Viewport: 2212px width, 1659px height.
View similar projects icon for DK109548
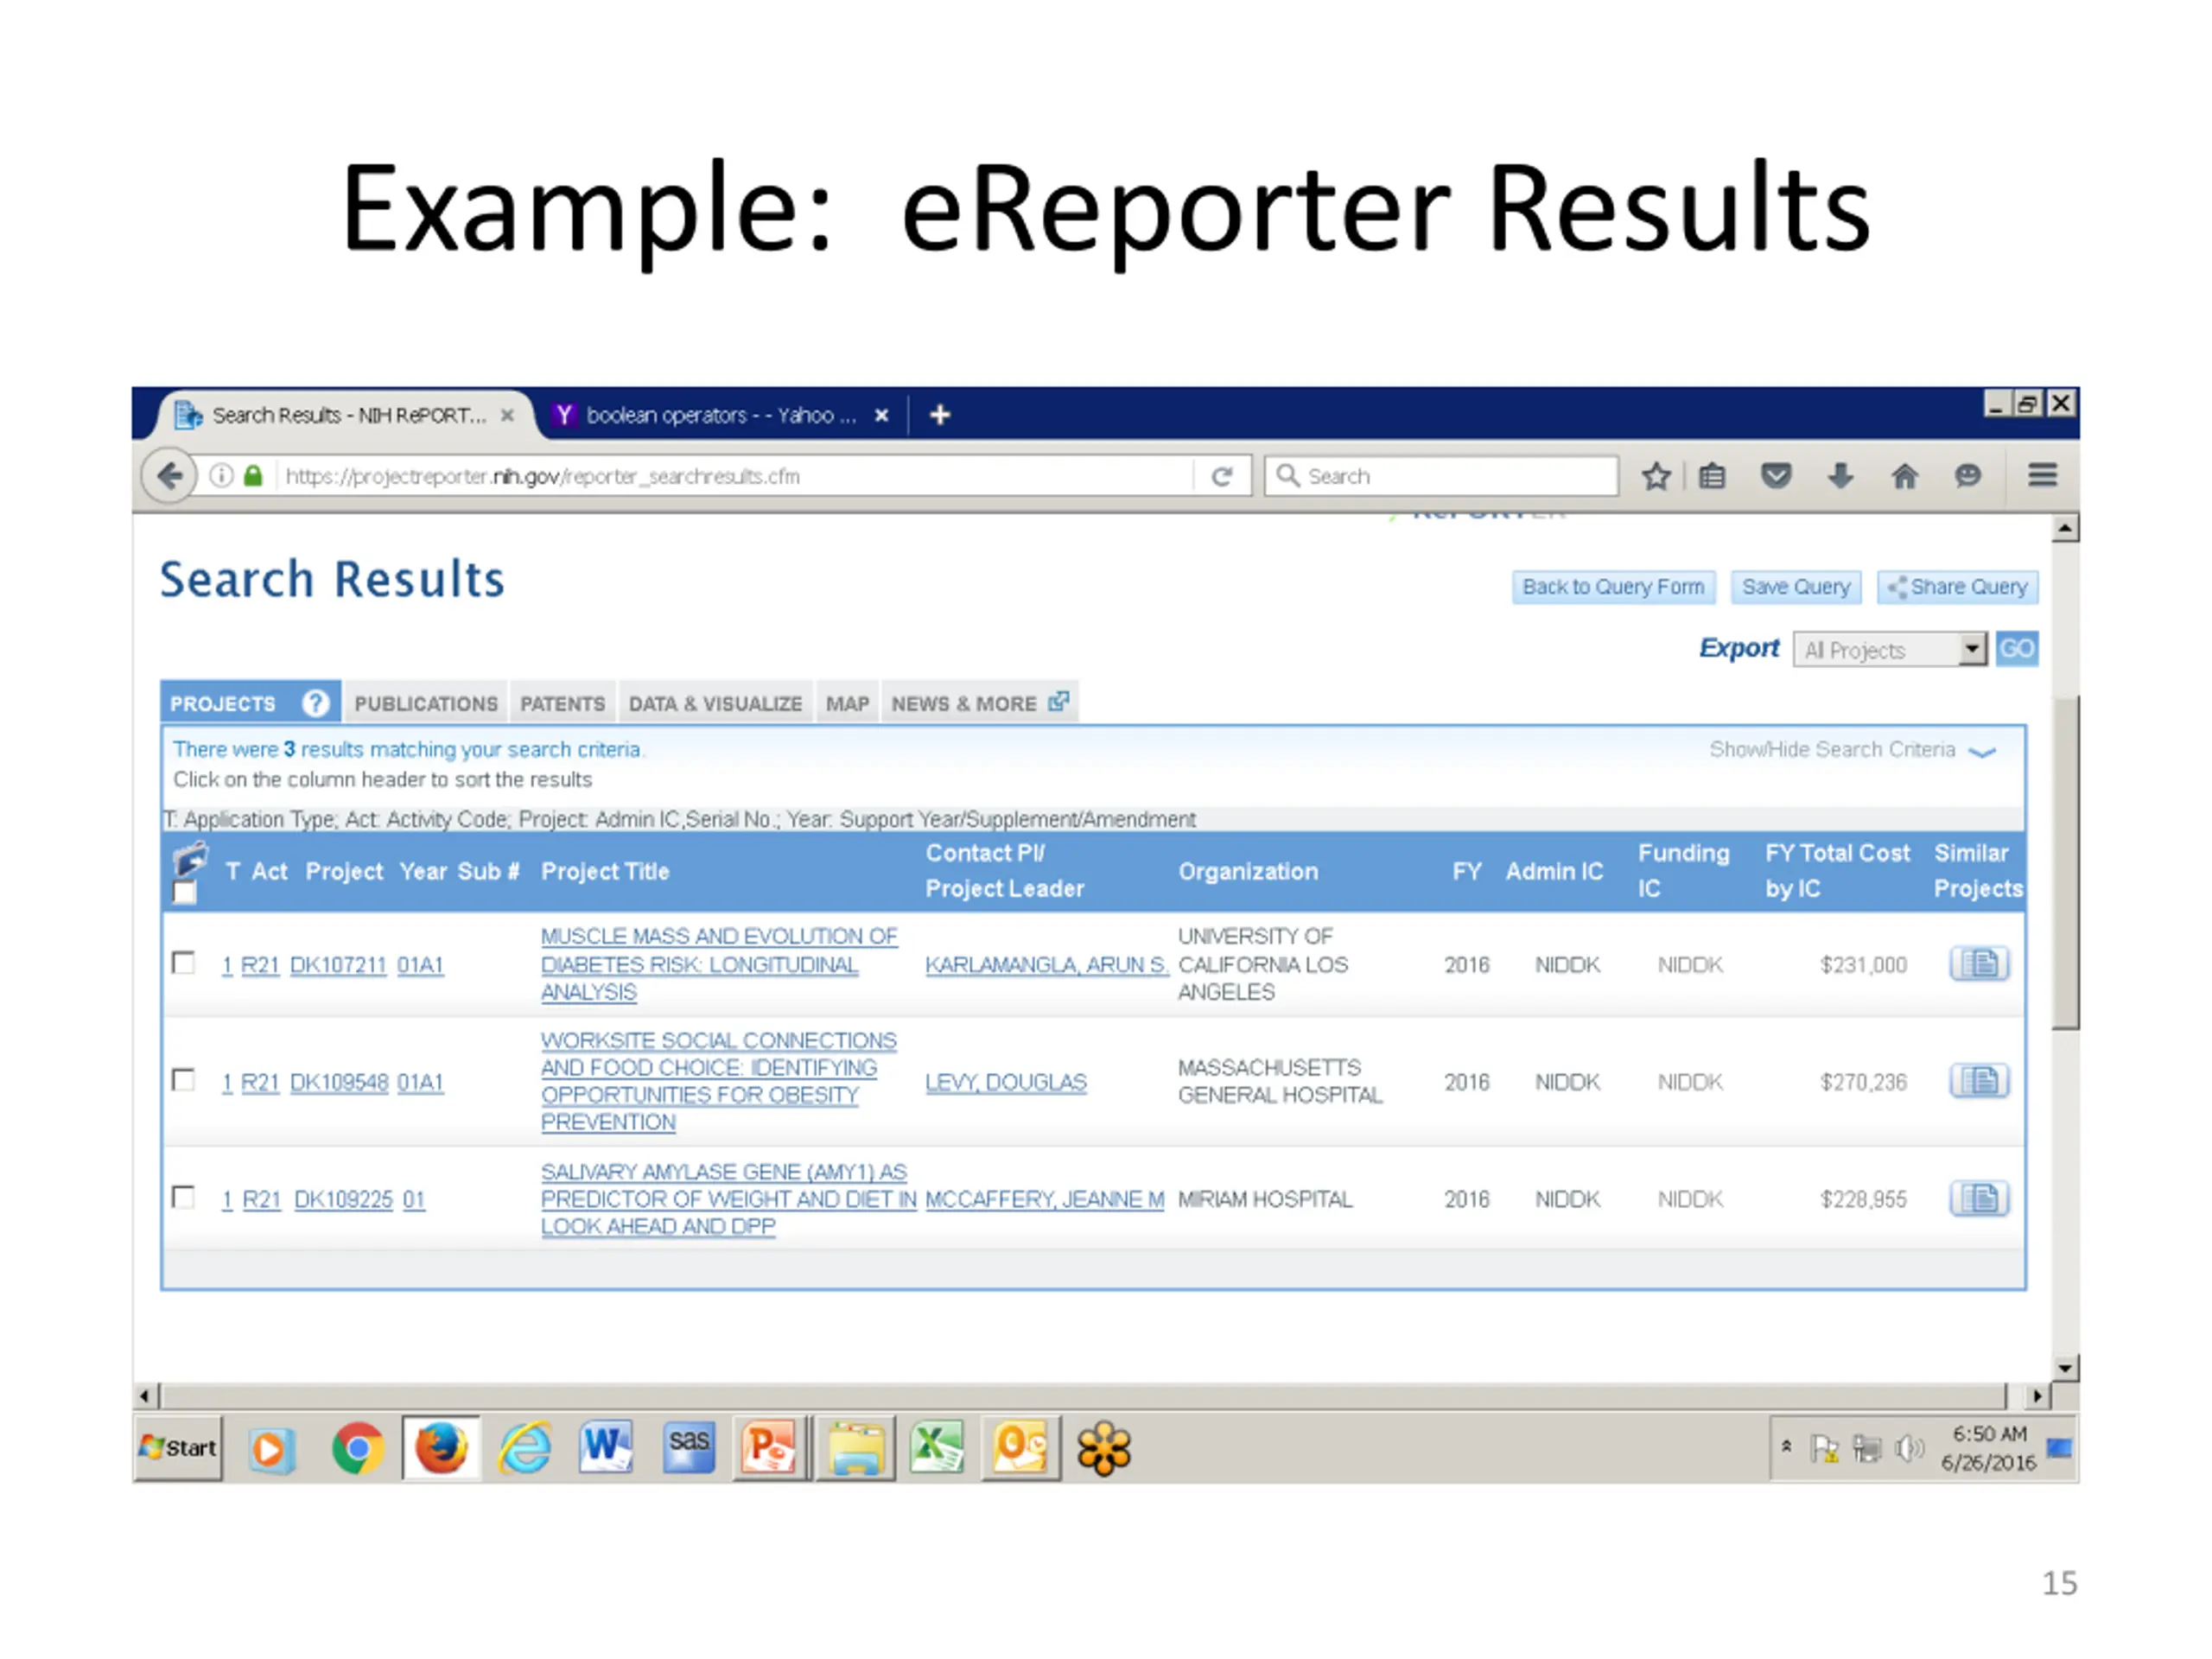1978,1081
